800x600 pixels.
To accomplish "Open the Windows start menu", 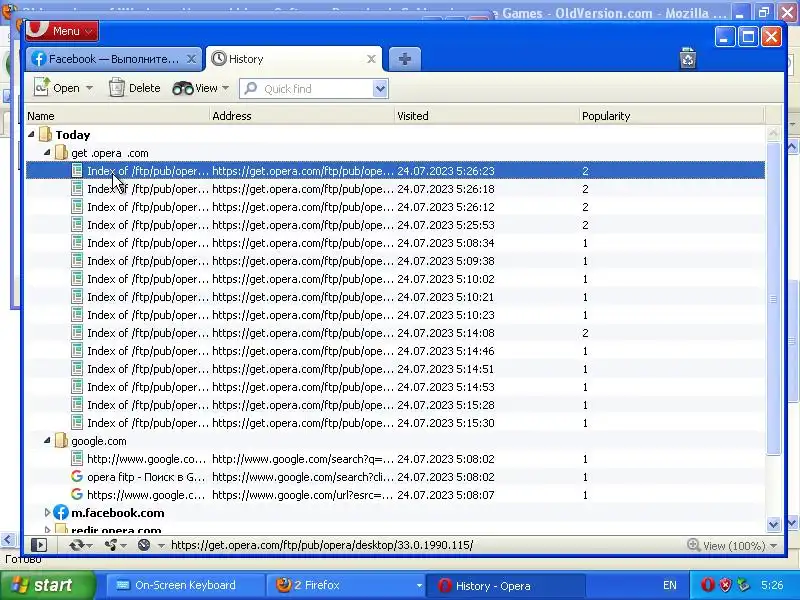I will [x=47, y=585].
